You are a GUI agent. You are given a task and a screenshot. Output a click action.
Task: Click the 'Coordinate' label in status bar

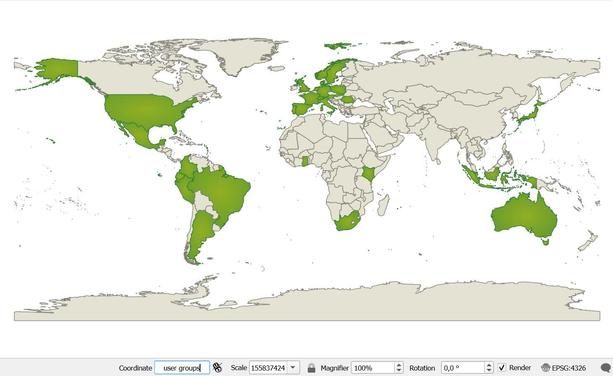[x=135, y=368]
